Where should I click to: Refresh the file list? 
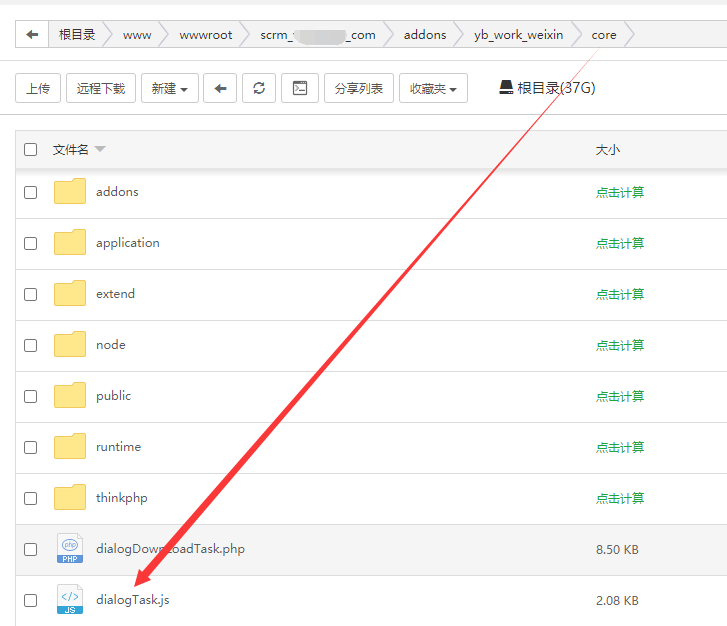pyautogui.click(x=259, y=88)
